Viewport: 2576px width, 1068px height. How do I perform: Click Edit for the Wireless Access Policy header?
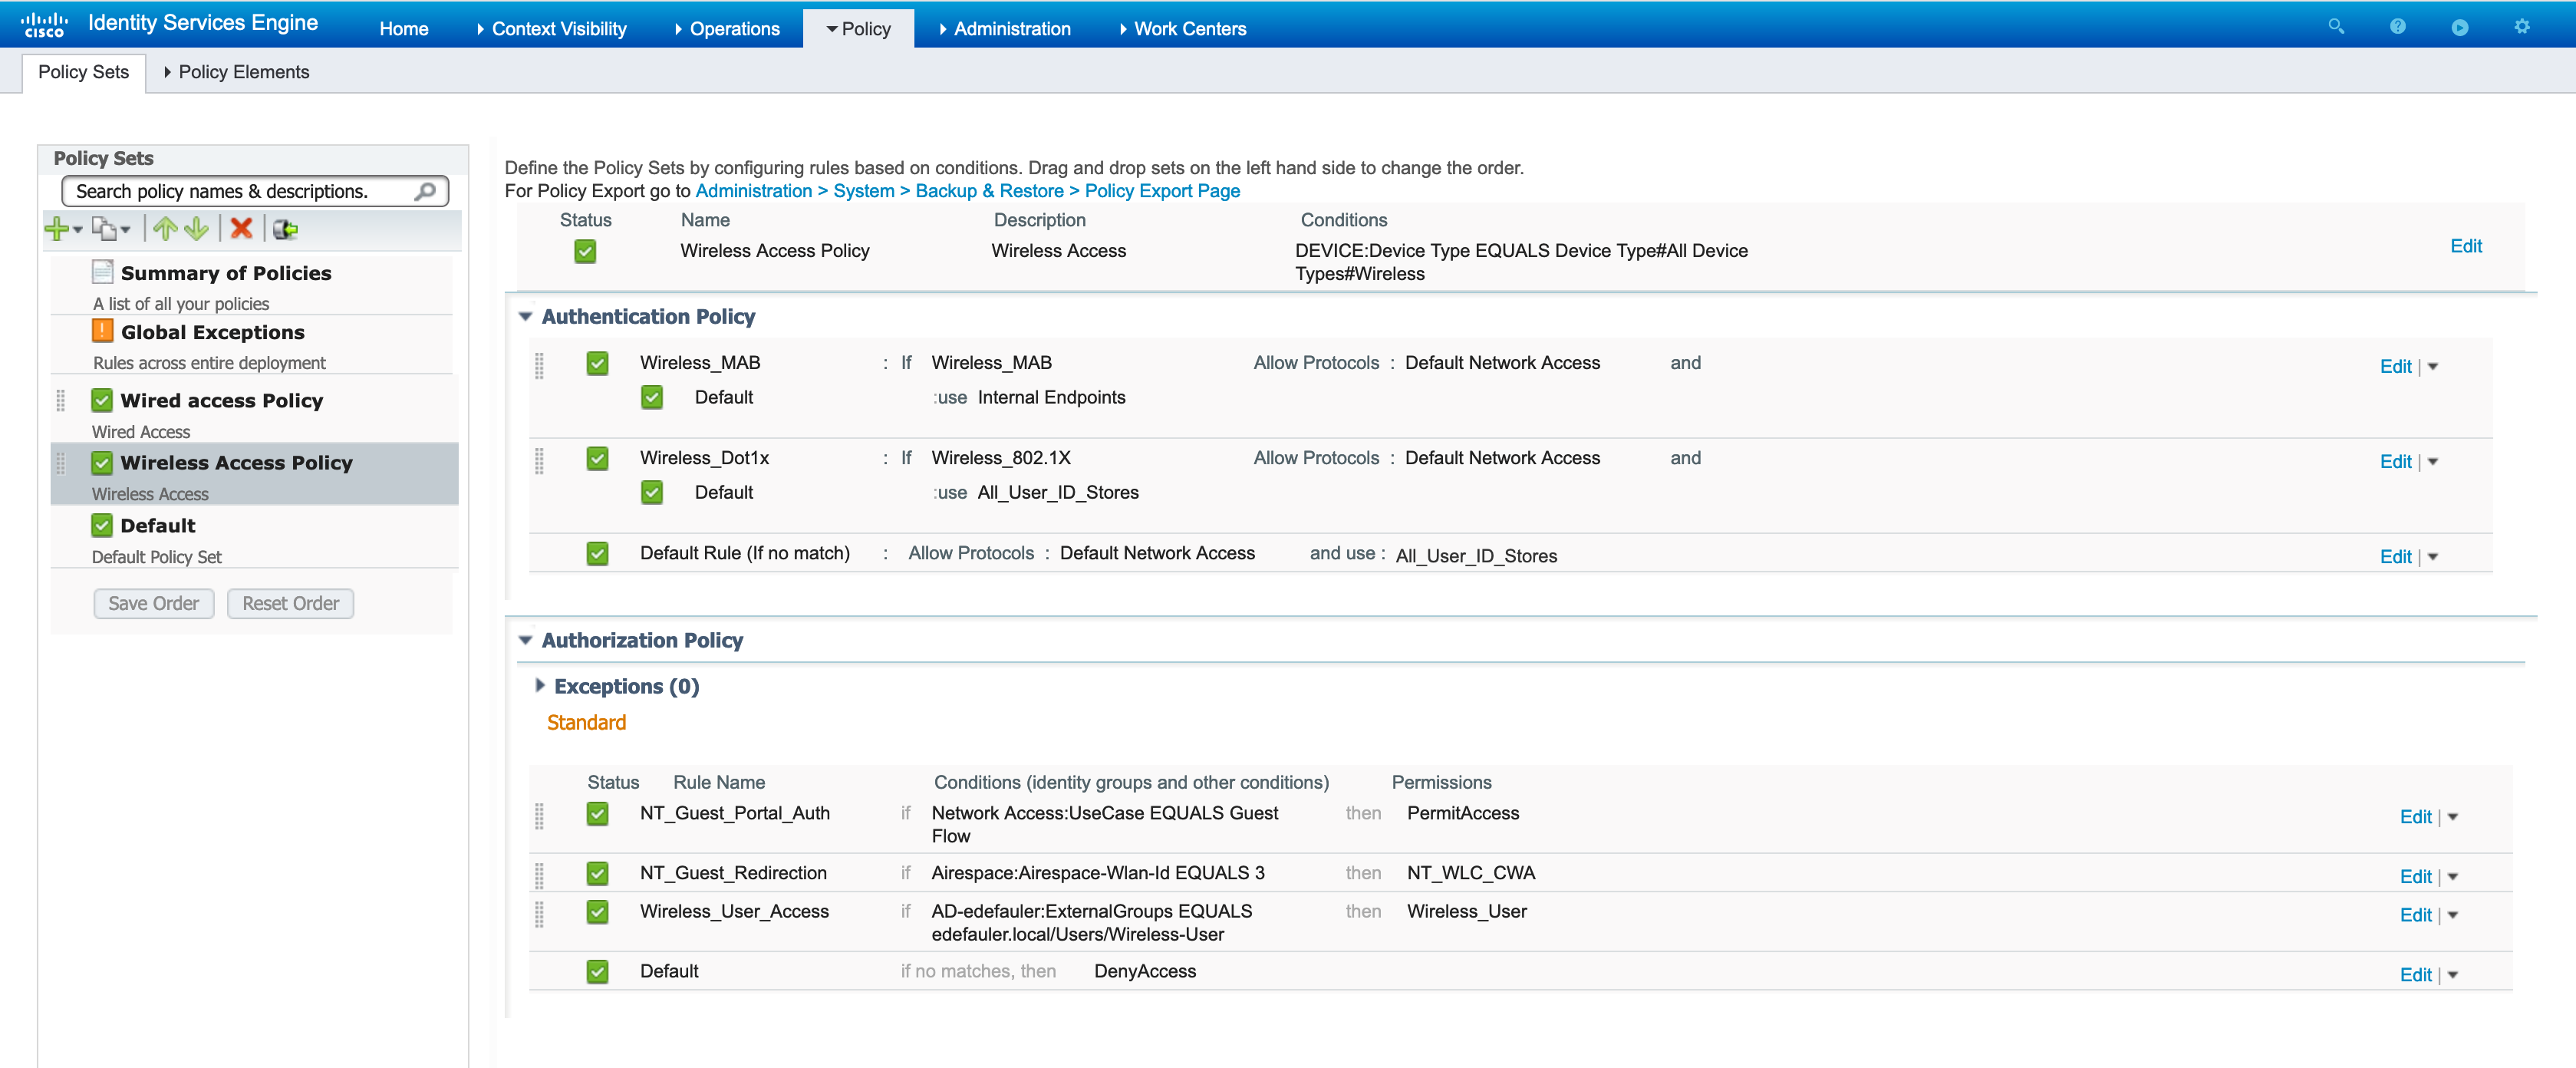click(2465, 246)
